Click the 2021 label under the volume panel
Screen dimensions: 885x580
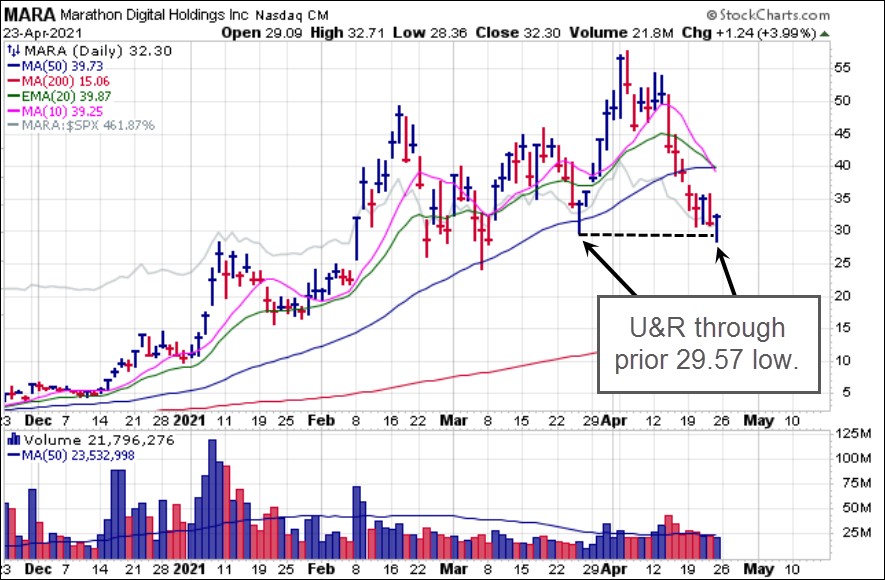click(x=189, y=568)
